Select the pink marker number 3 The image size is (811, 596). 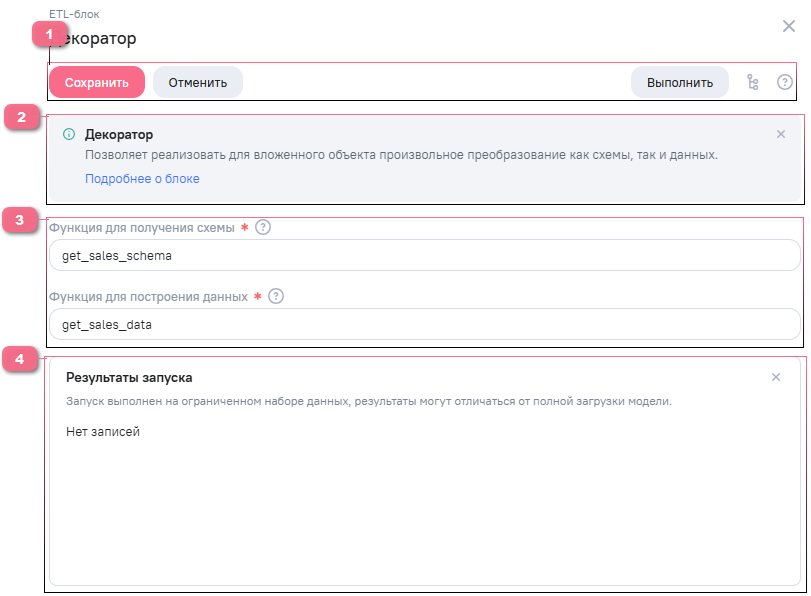tap(19, 220)
